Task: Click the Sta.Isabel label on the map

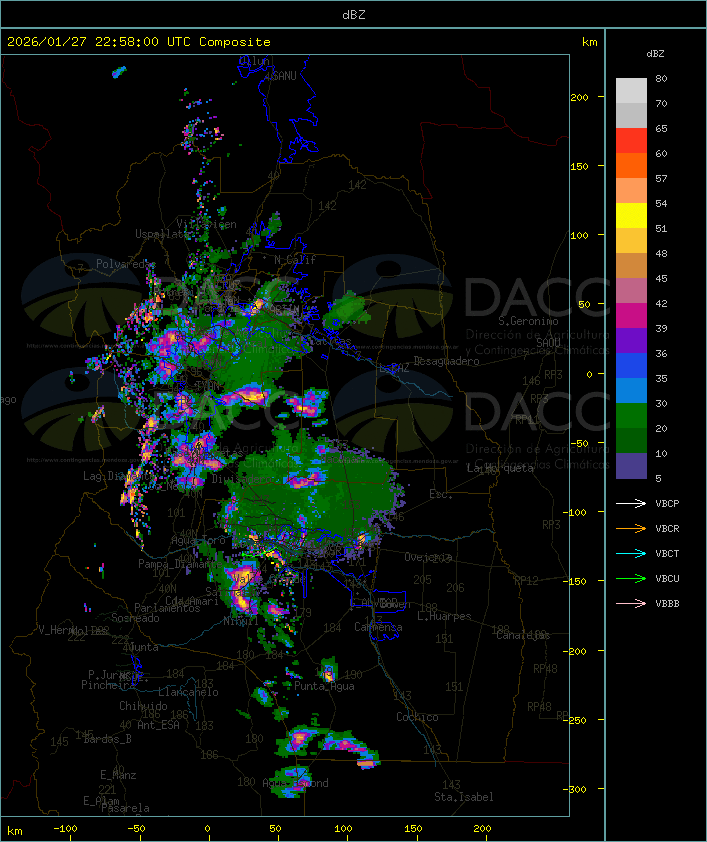Action: pos(463,797)
